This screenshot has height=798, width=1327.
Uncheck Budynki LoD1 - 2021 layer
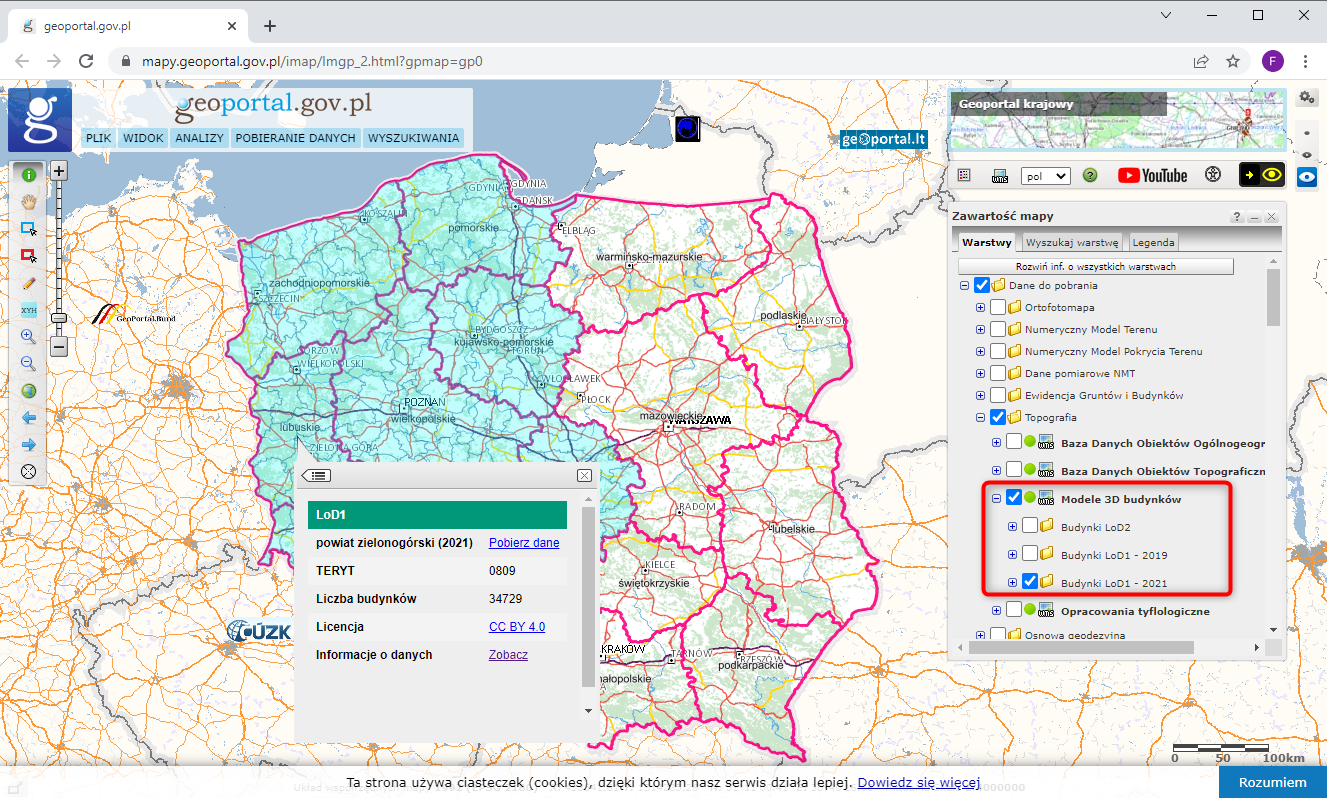pos(1029,582)
